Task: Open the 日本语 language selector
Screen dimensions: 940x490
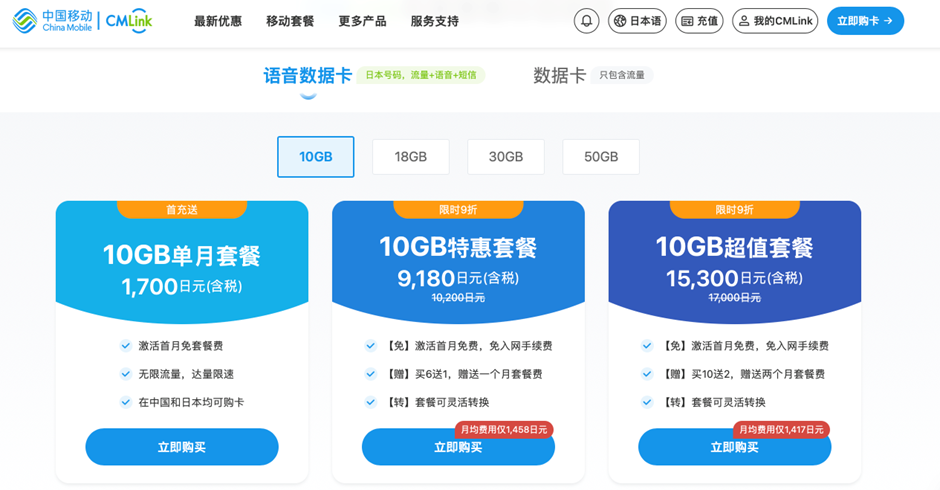Action: click(x=637, y=21)
